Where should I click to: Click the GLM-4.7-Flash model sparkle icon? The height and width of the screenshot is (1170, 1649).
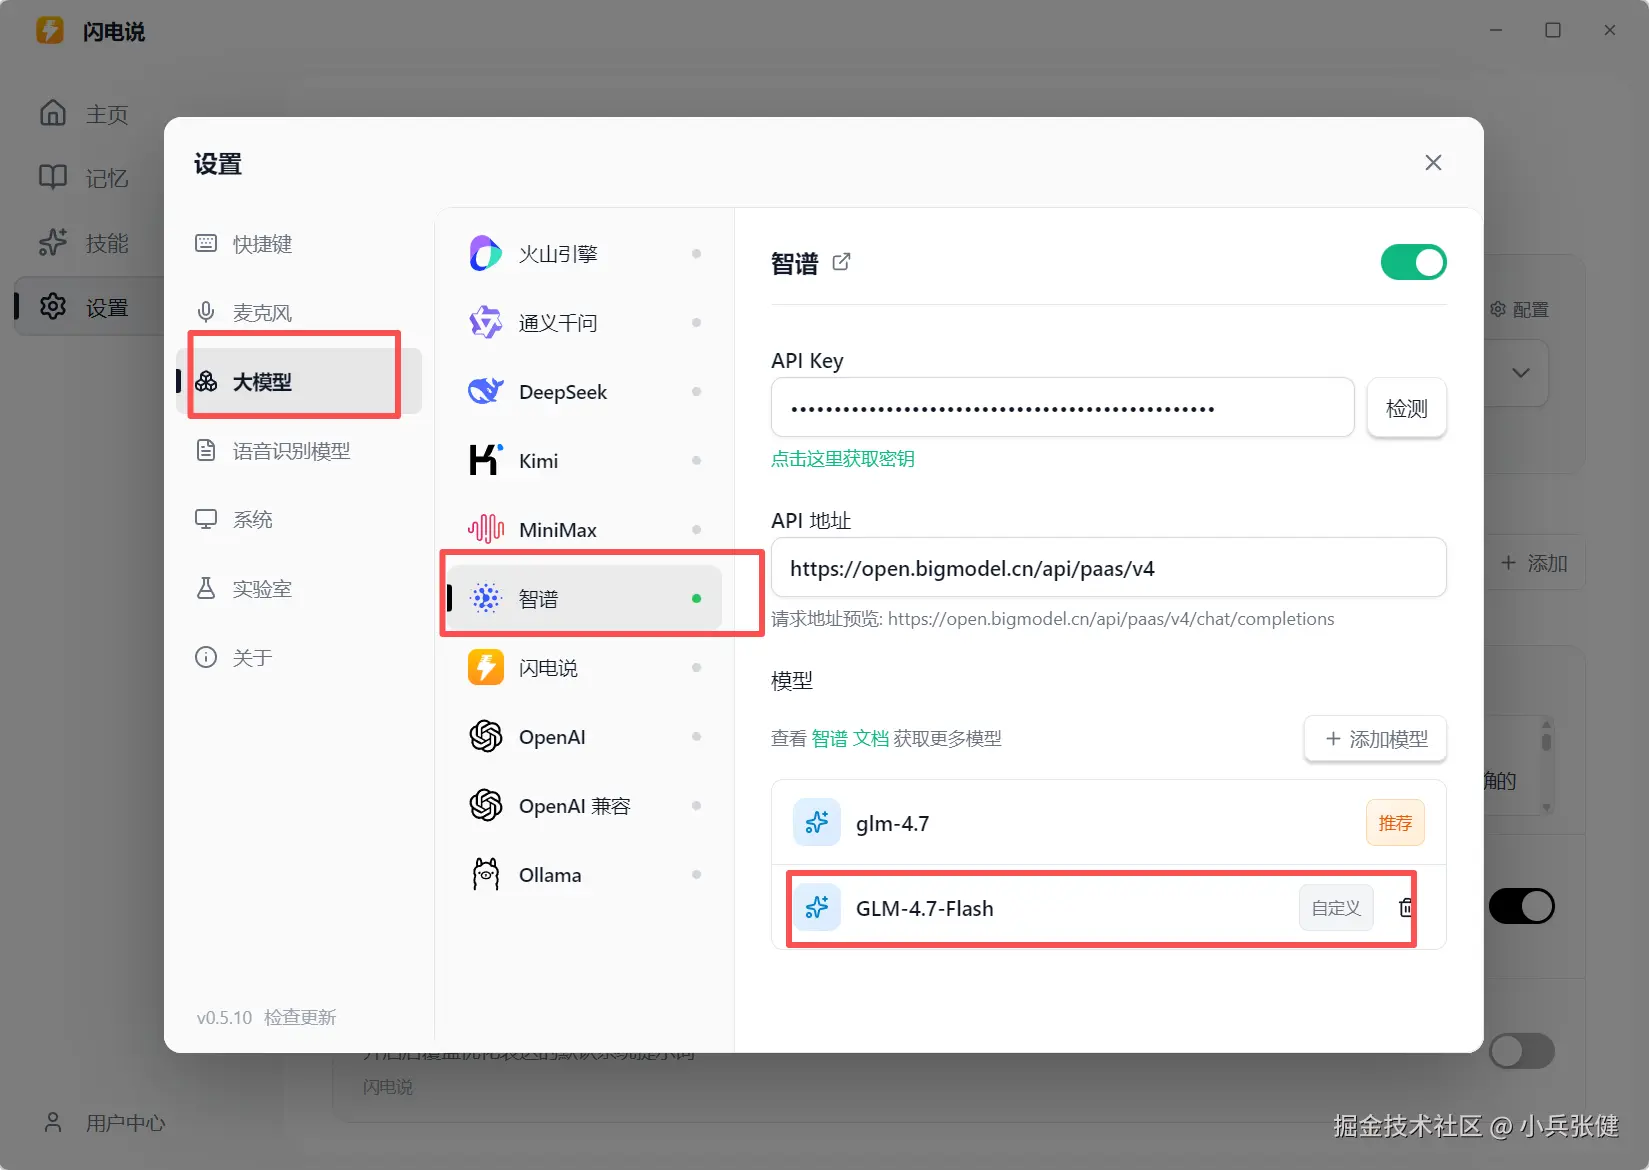coord(817,908)
